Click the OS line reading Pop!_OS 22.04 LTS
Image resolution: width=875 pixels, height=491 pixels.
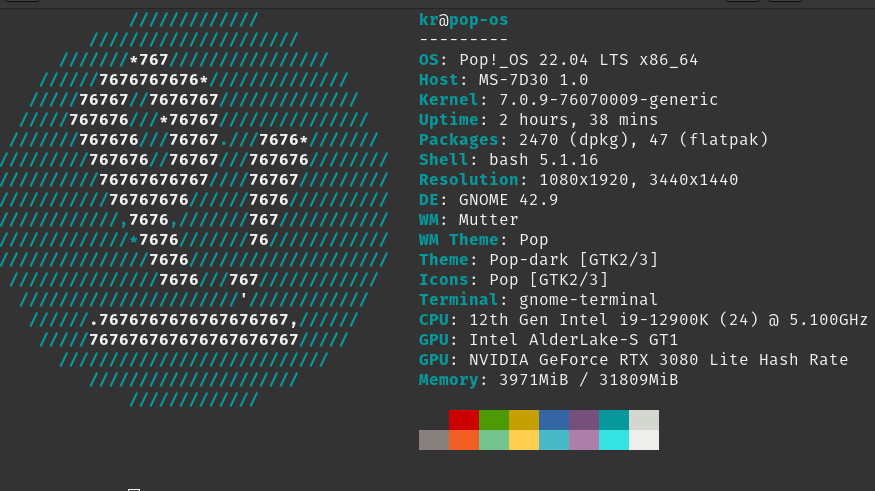tap(559, 60)
